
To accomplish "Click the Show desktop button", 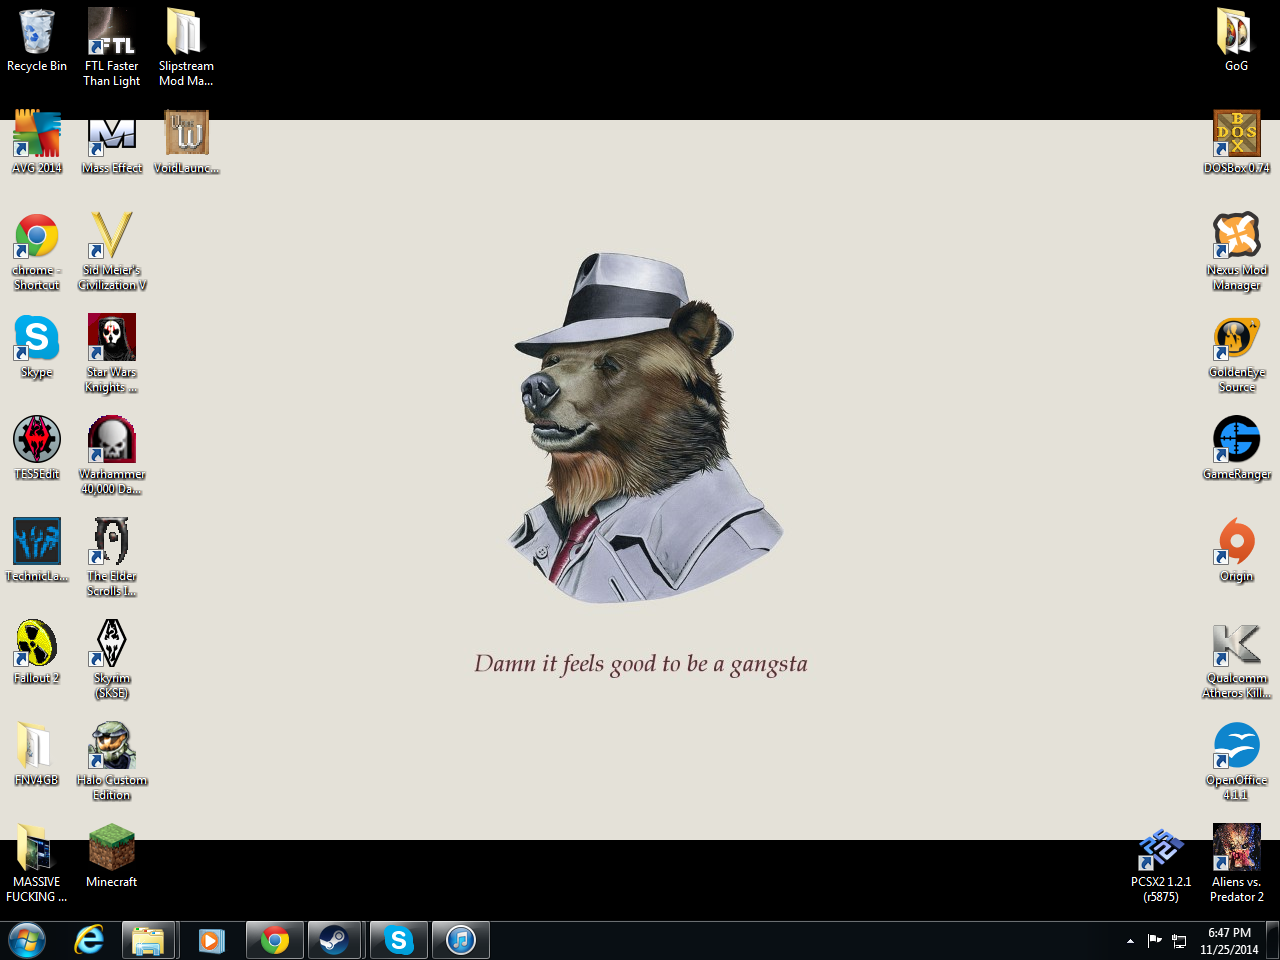I will tap(1273, 941).
